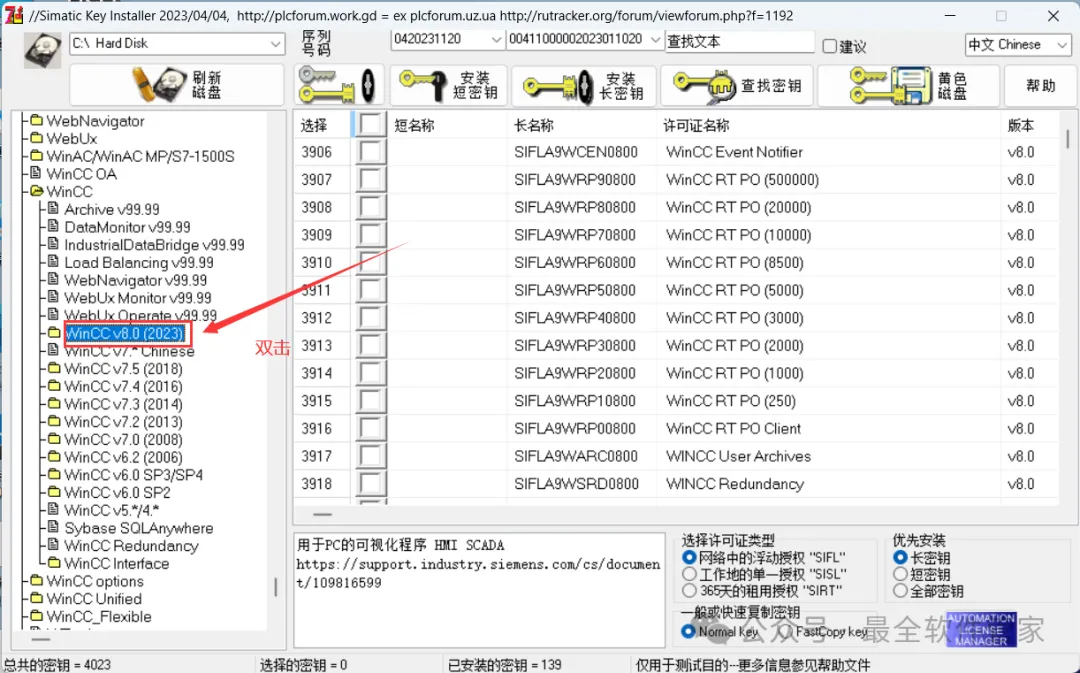Select WinAC/WinAC MP/S7-1500S tree folder
The height and width of the screenshot is (673, 1080).
coord(140,156)
